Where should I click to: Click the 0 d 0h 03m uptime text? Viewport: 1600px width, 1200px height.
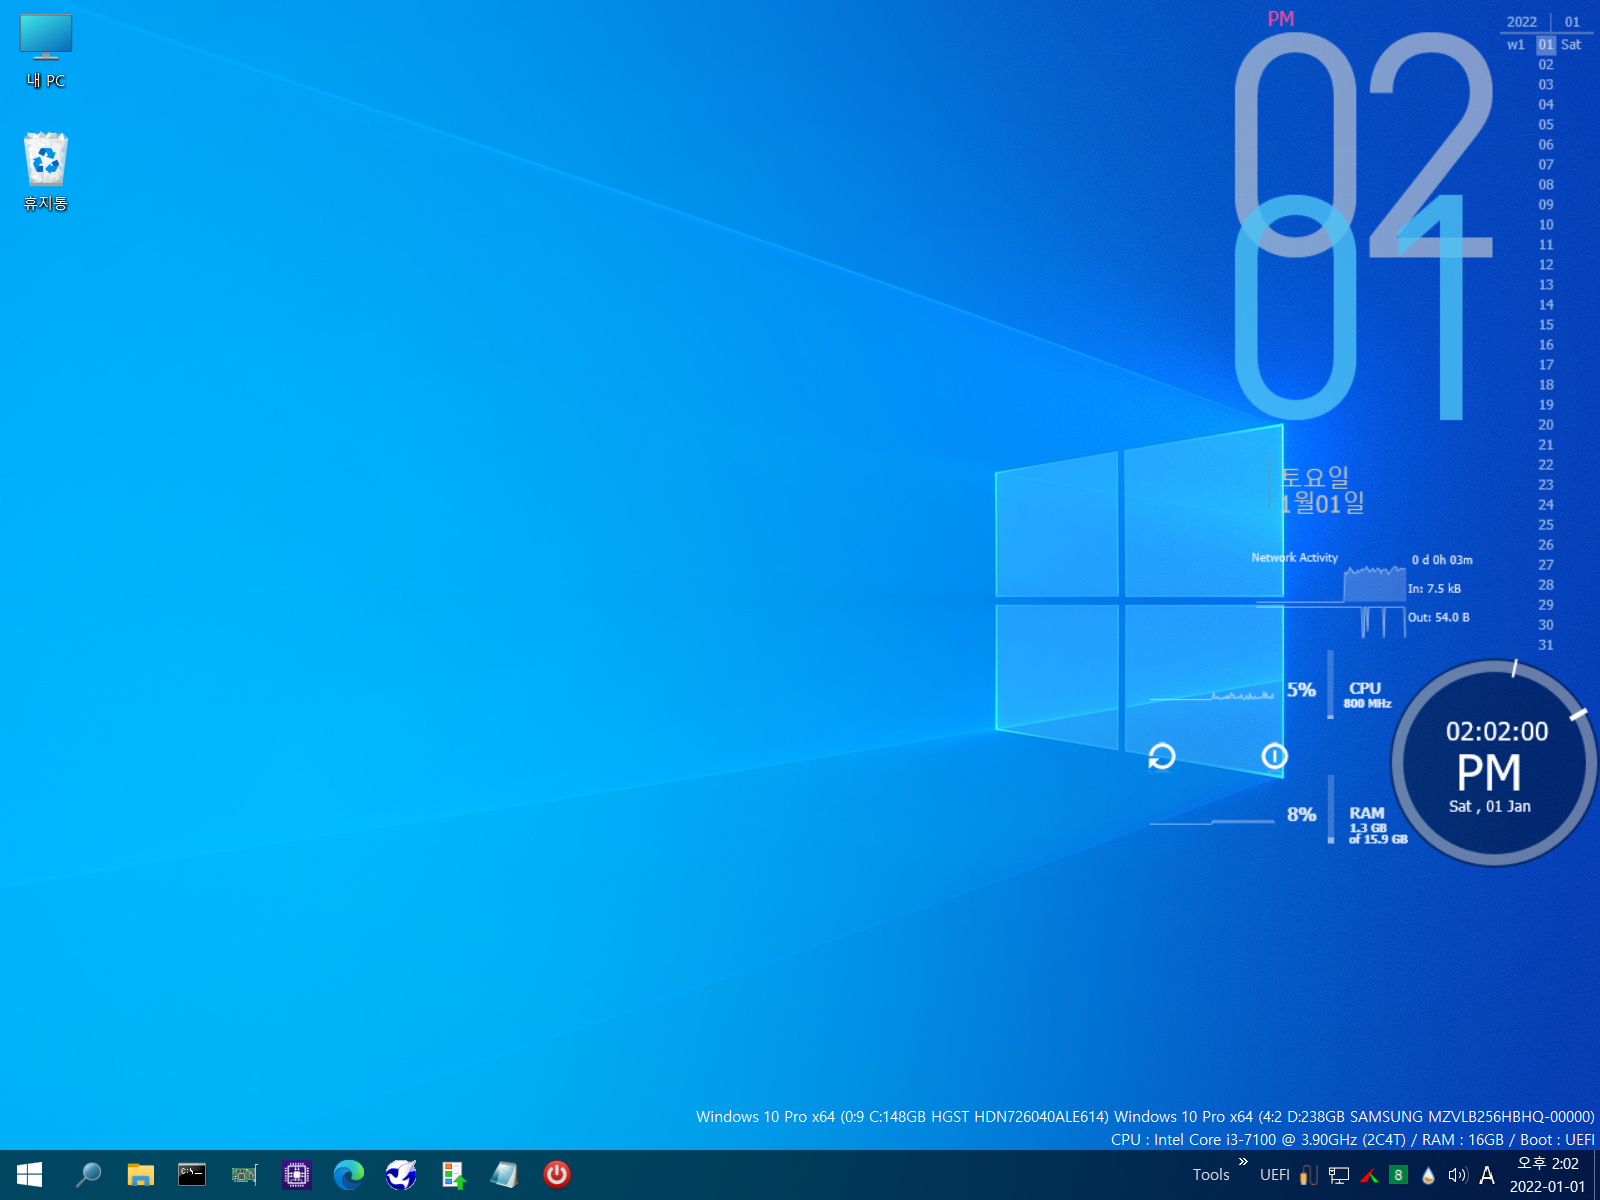pyautogui.click(x=1442, y=560)
